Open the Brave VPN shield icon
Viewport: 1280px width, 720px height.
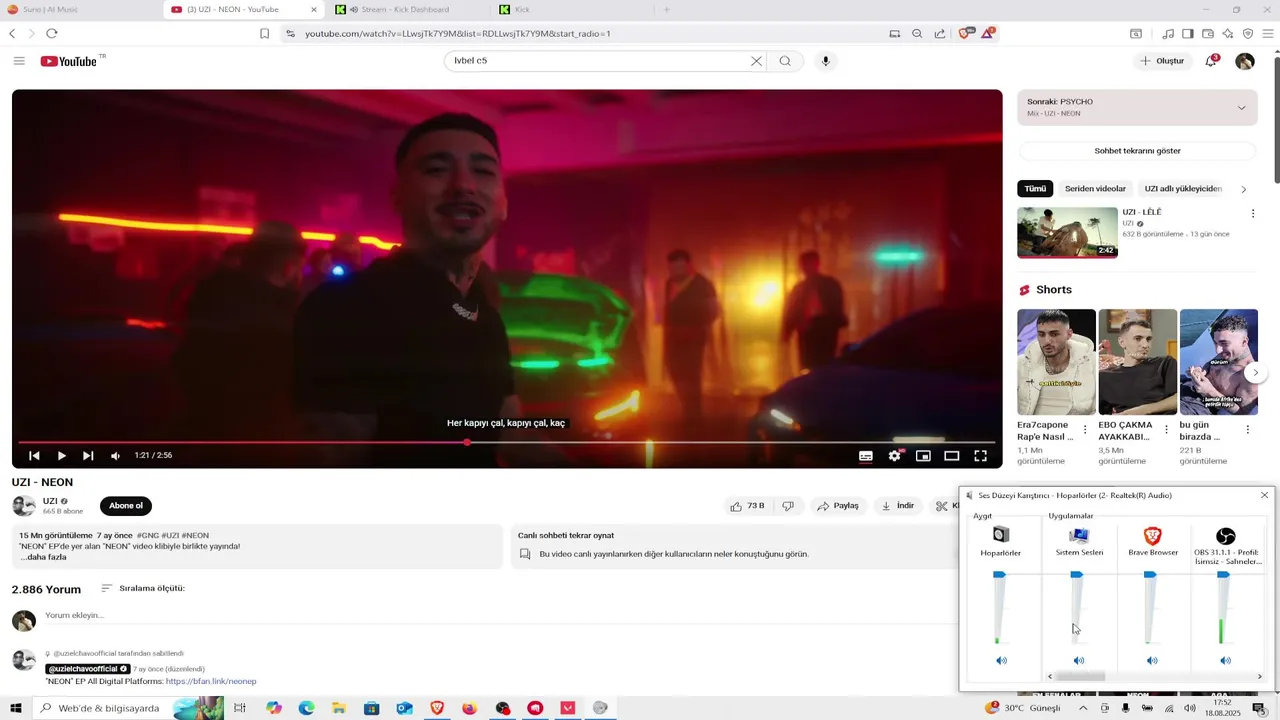pos(1248,33)
